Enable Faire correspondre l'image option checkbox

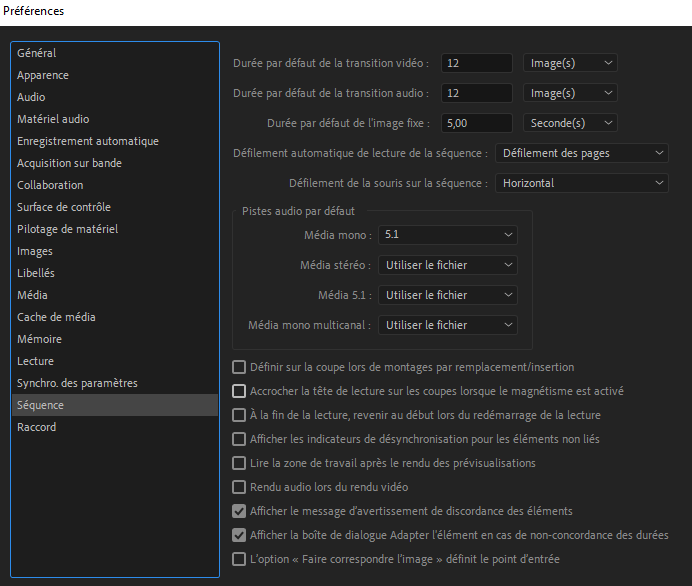[x=239, y=559]
